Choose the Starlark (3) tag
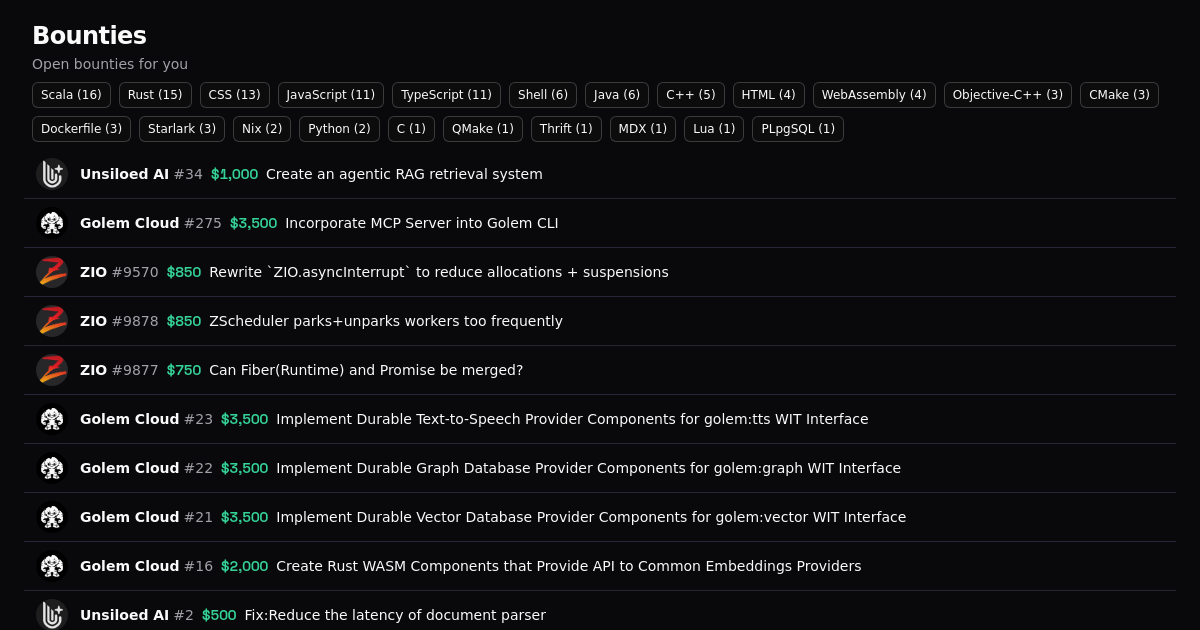 (x=182, y=129)
